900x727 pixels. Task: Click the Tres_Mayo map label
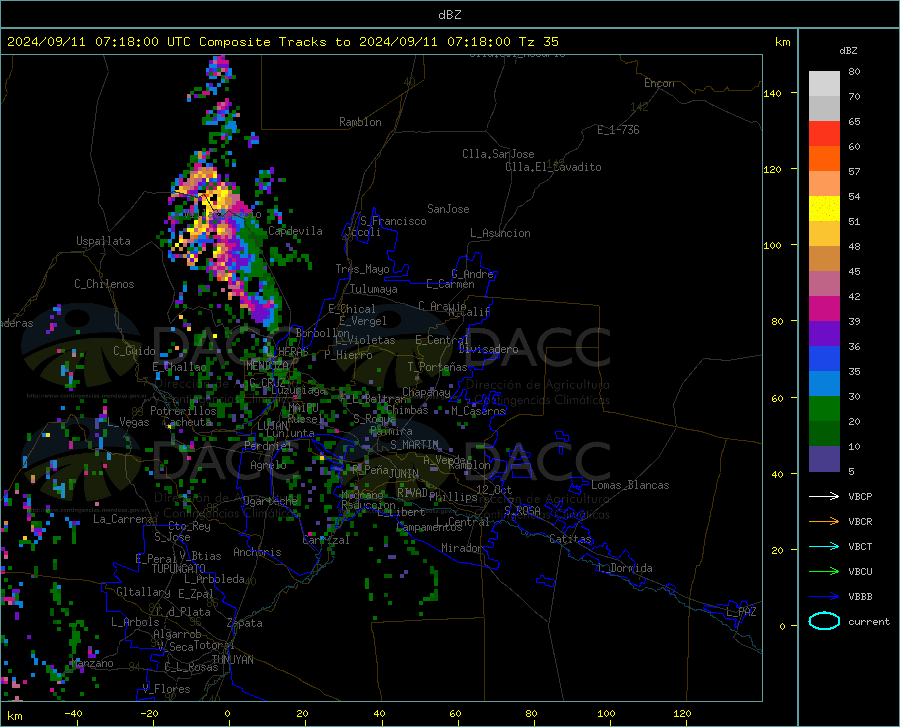[362, 269]
